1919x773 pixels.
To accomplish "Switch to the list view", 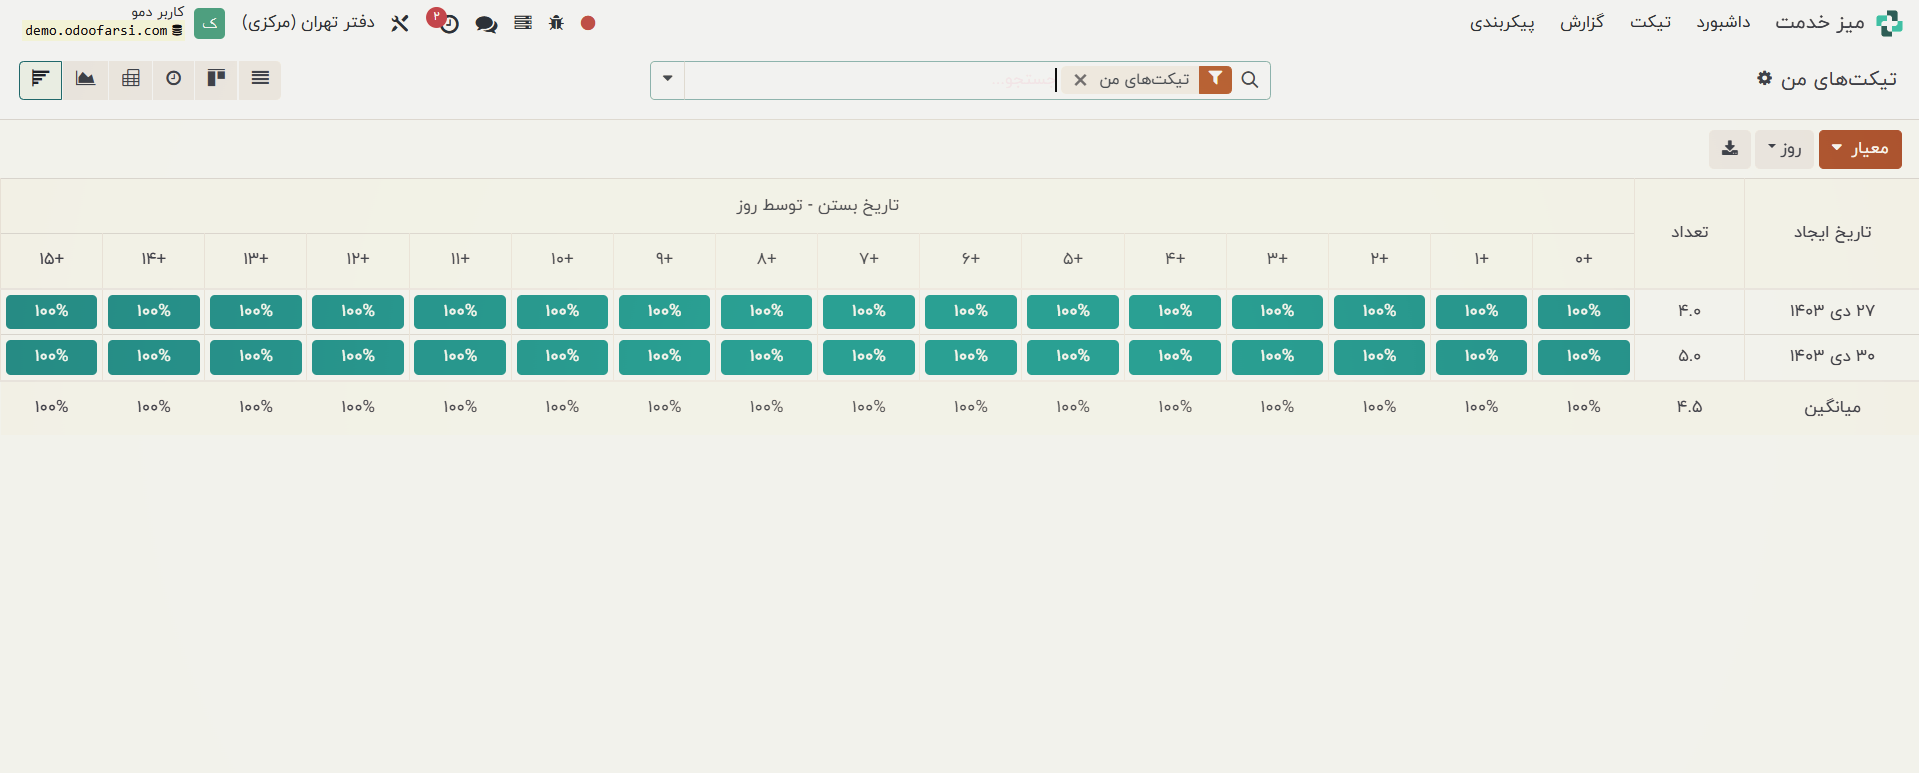I will tap(260, 79).
